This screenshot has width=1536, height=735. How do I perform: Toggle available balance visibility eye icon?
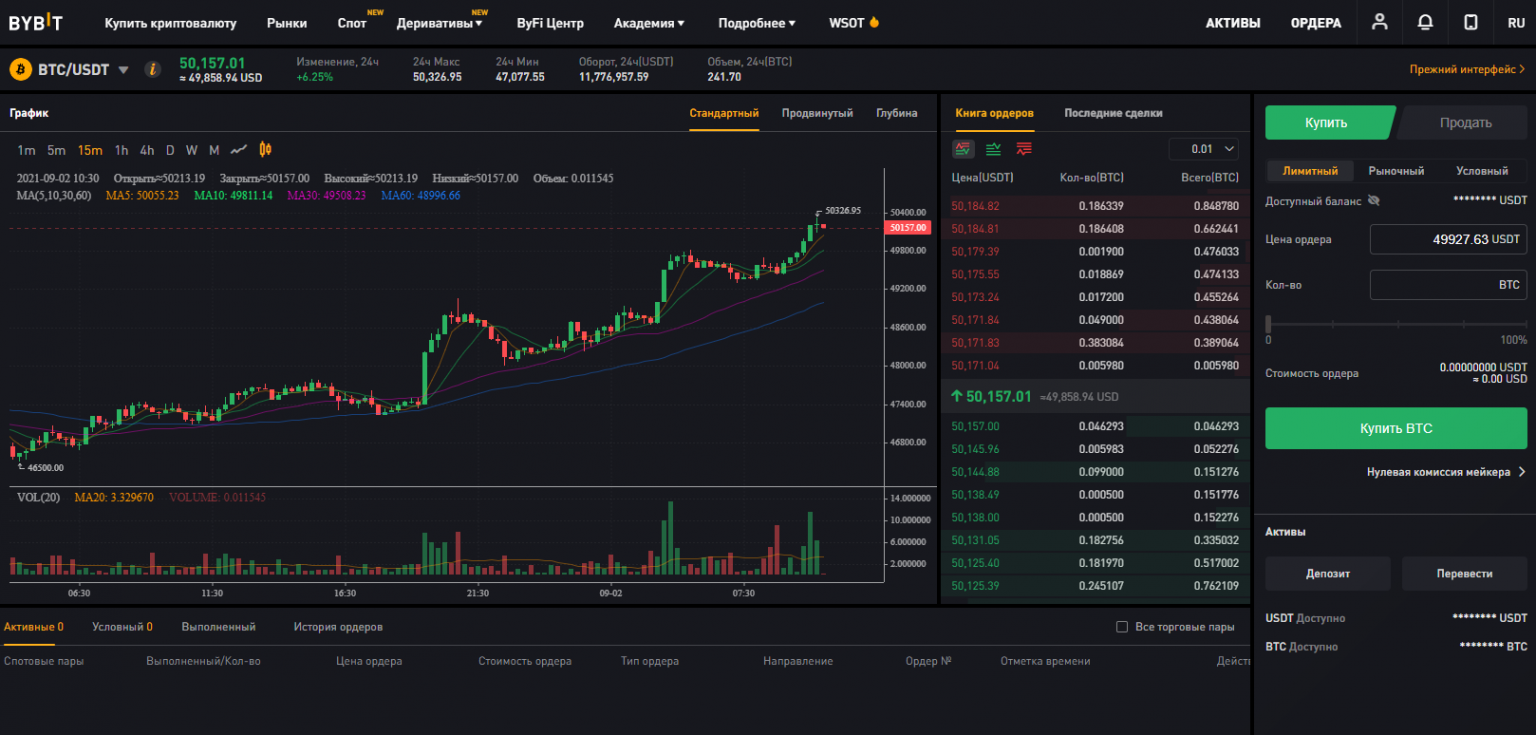click(1373, 200)
